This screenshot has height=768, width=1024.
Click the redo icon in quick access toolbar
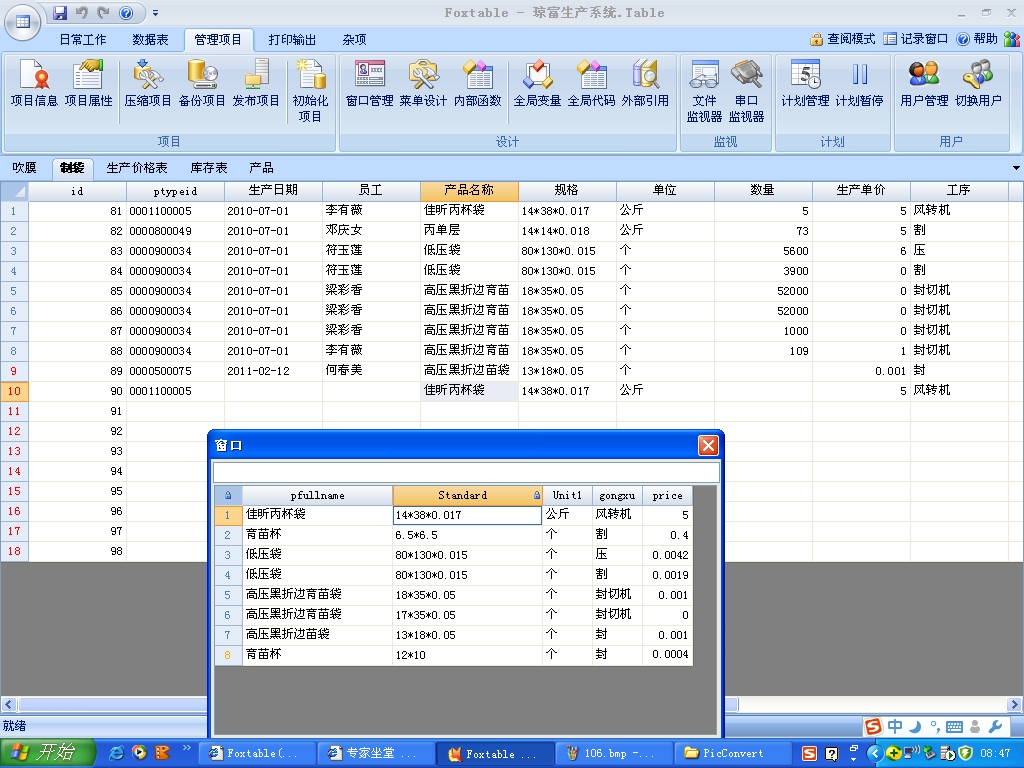(103, 12)
